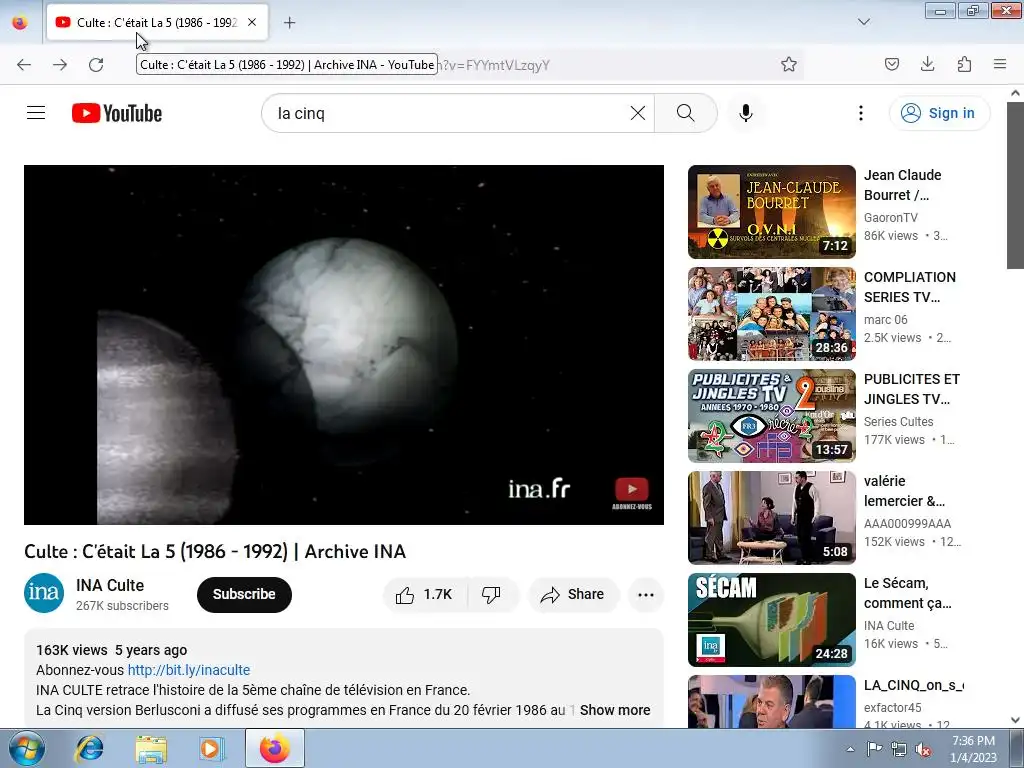Close the 'Culte : C'était La 5' tab
Viewport: 1024px width, 768px height.
coord(252,22)
